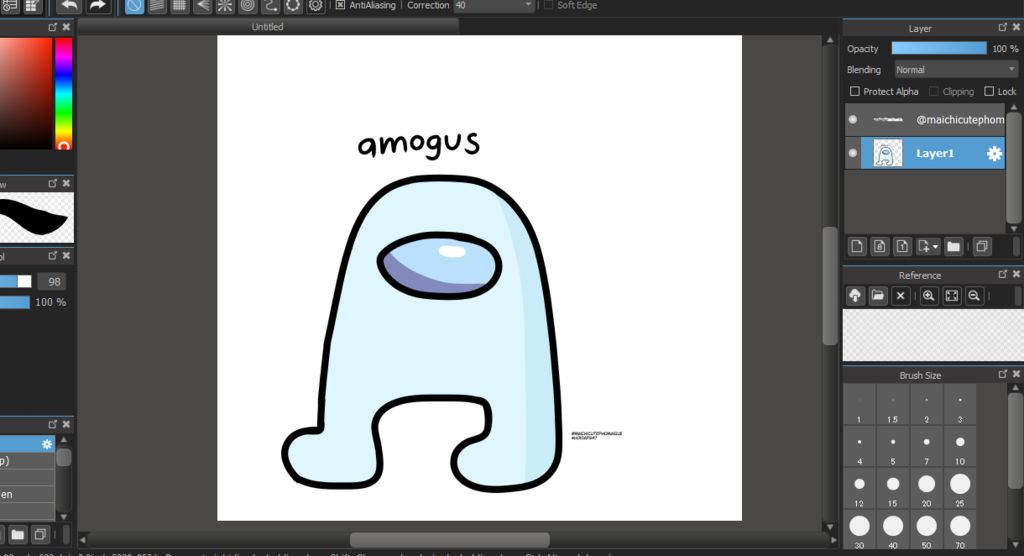Toggle the Soft Edge checkbox
Screen dimensions: 1024x556
[548, 5]
